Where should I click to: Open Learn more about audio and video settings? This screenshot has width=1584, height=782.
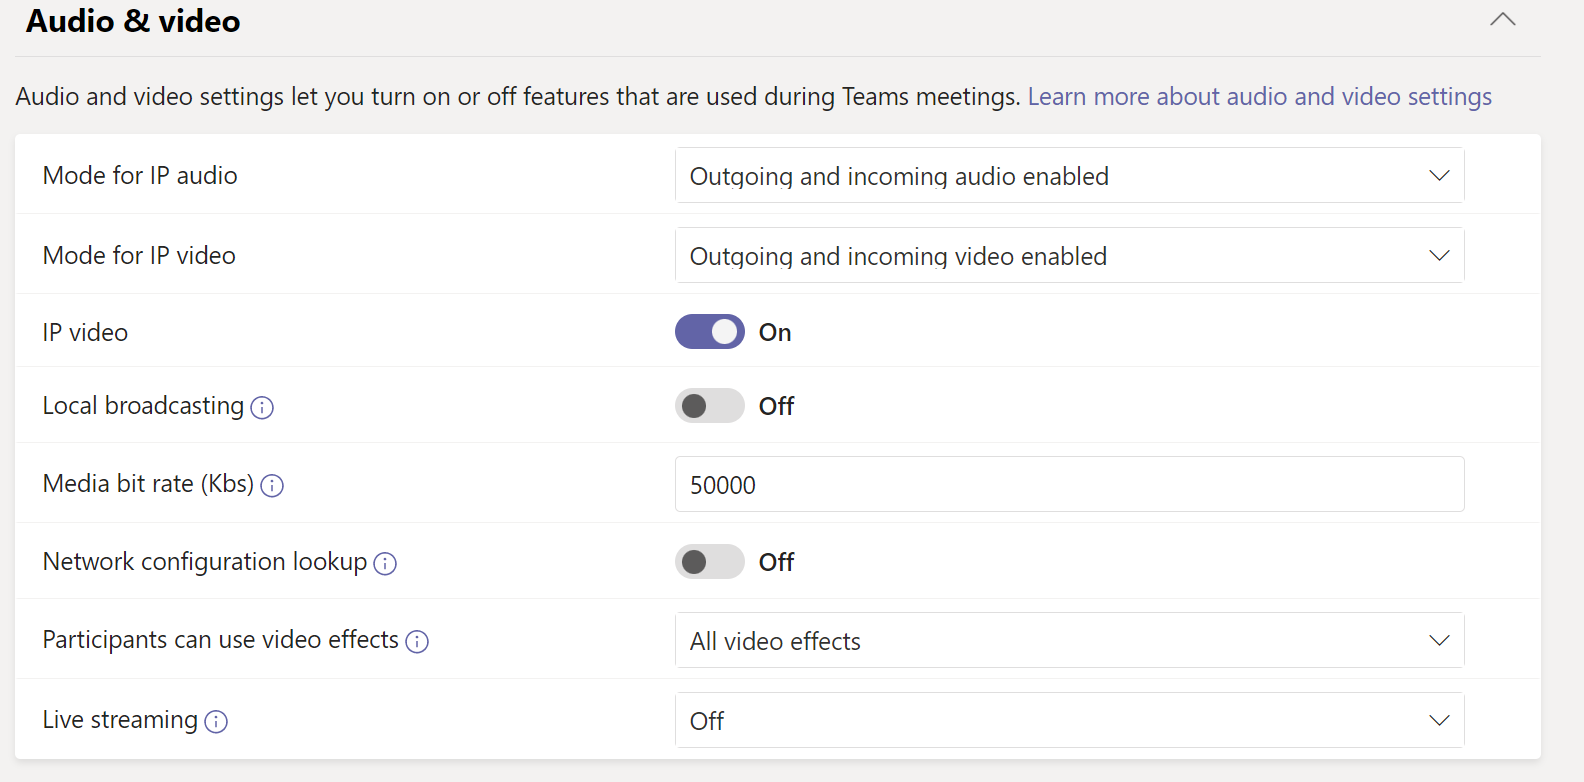1259,97
